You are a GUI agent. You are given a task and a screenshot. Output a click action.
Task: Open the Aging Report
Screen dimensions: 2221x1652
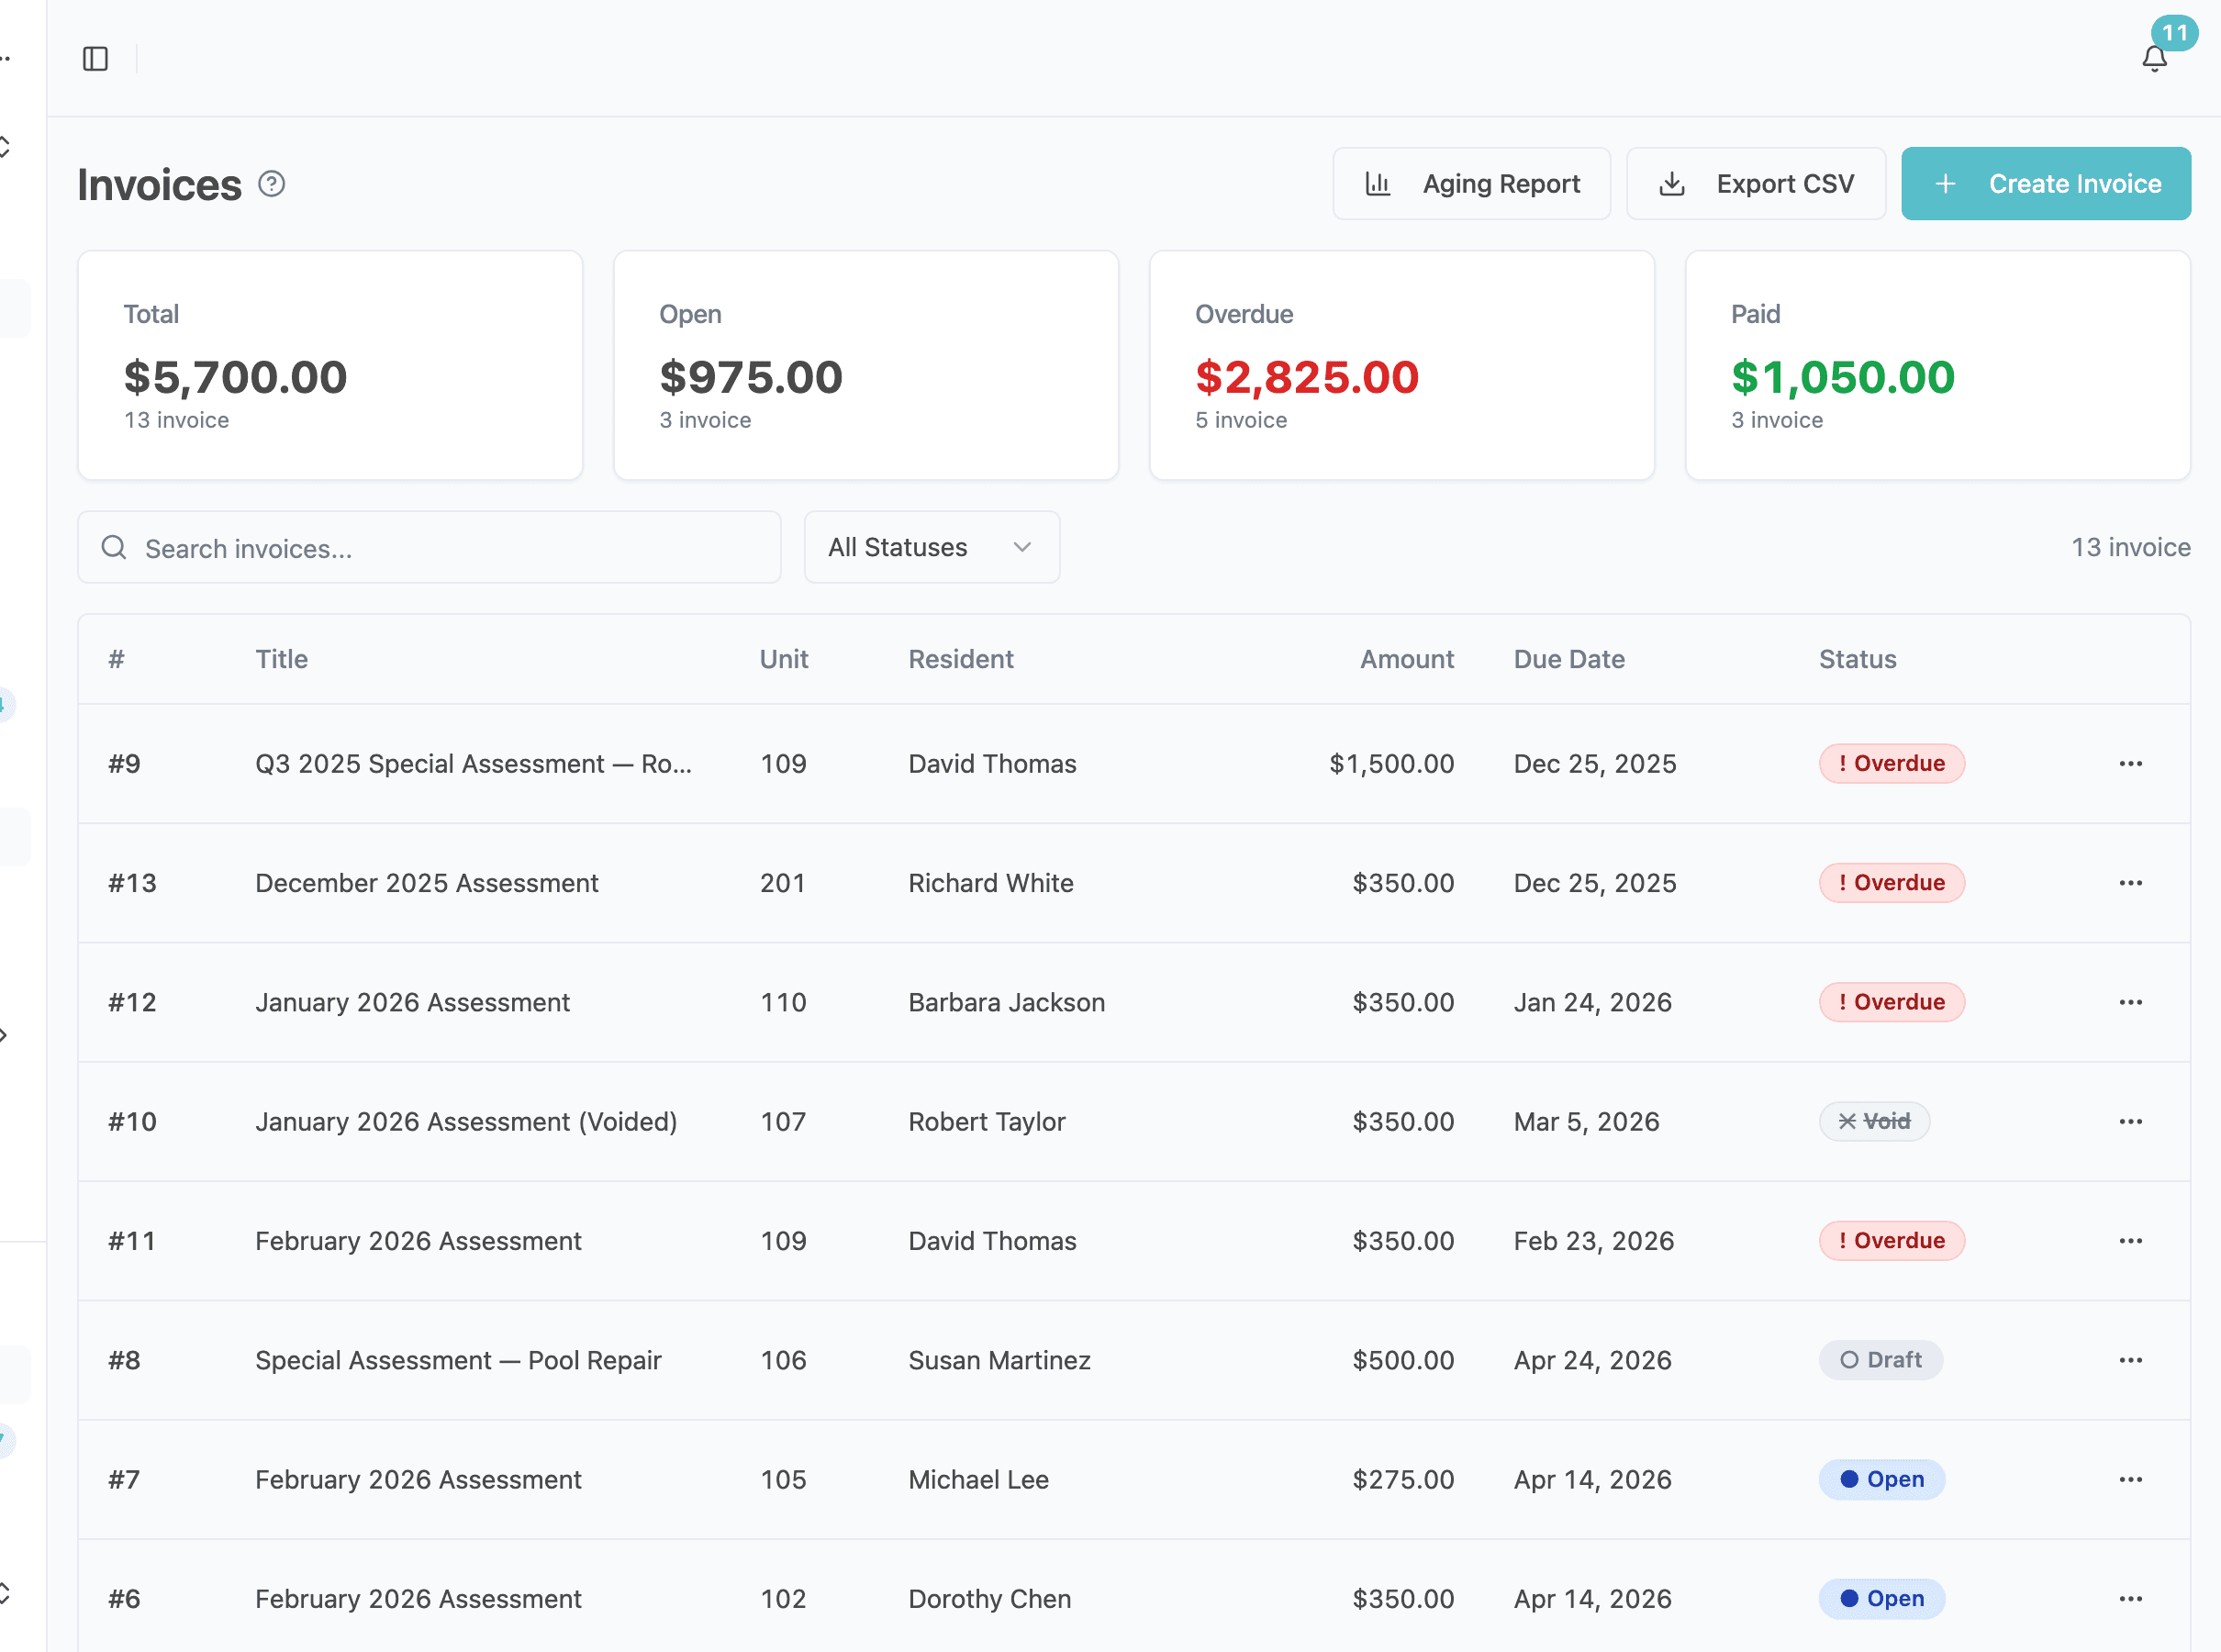pyautogui.click(x=1470, y=183)
